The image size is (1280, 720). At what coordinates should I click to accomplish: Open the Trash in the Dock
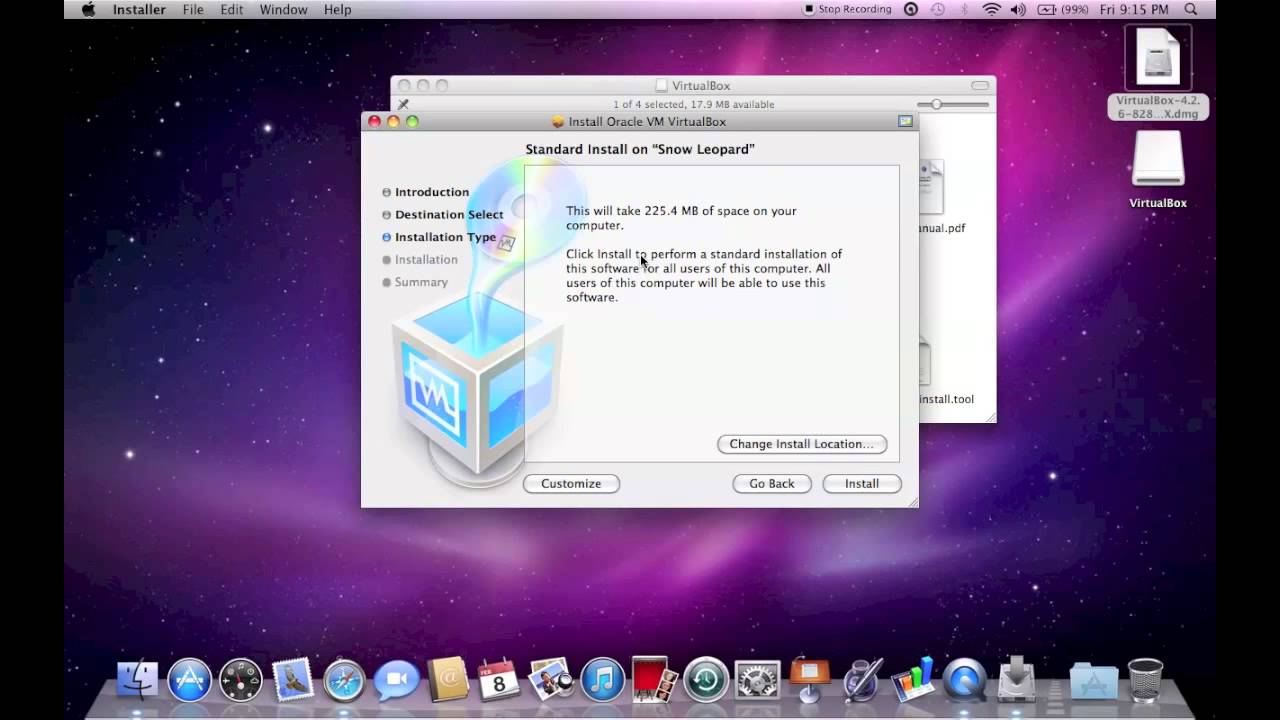click(x=1145, y=680)
